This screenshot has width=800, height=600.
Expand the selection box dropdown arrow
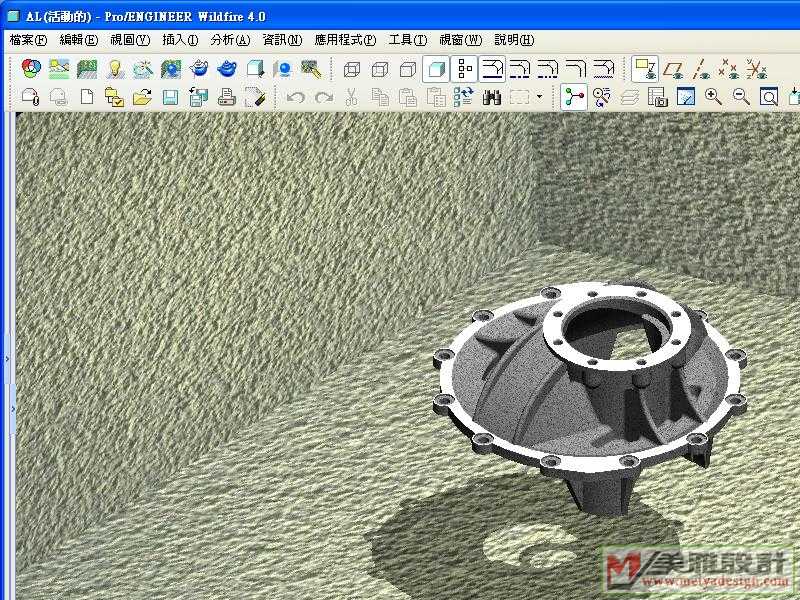[540, 97]
